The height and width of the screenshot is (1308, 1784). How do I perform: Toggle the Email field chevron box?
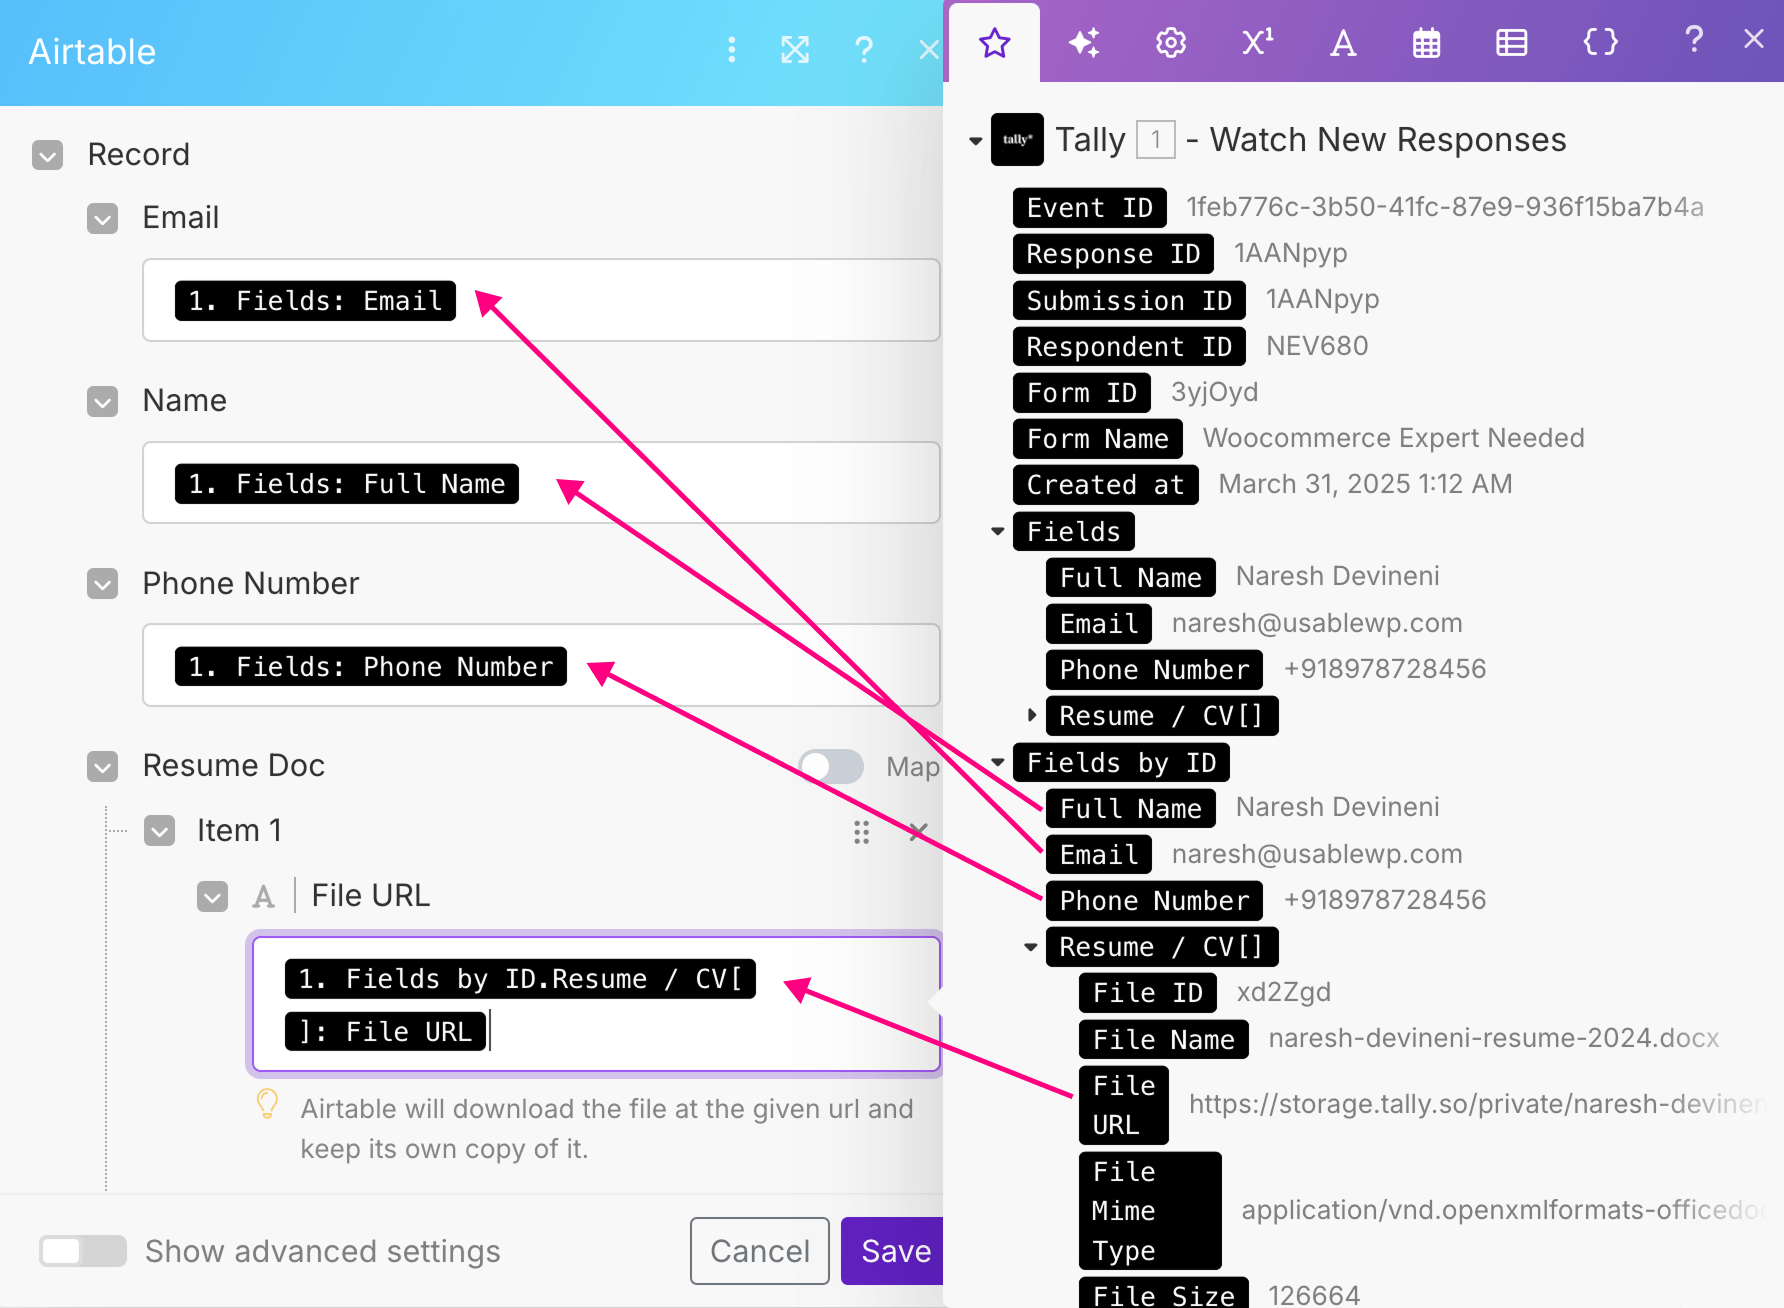click(x=102, y=218)
